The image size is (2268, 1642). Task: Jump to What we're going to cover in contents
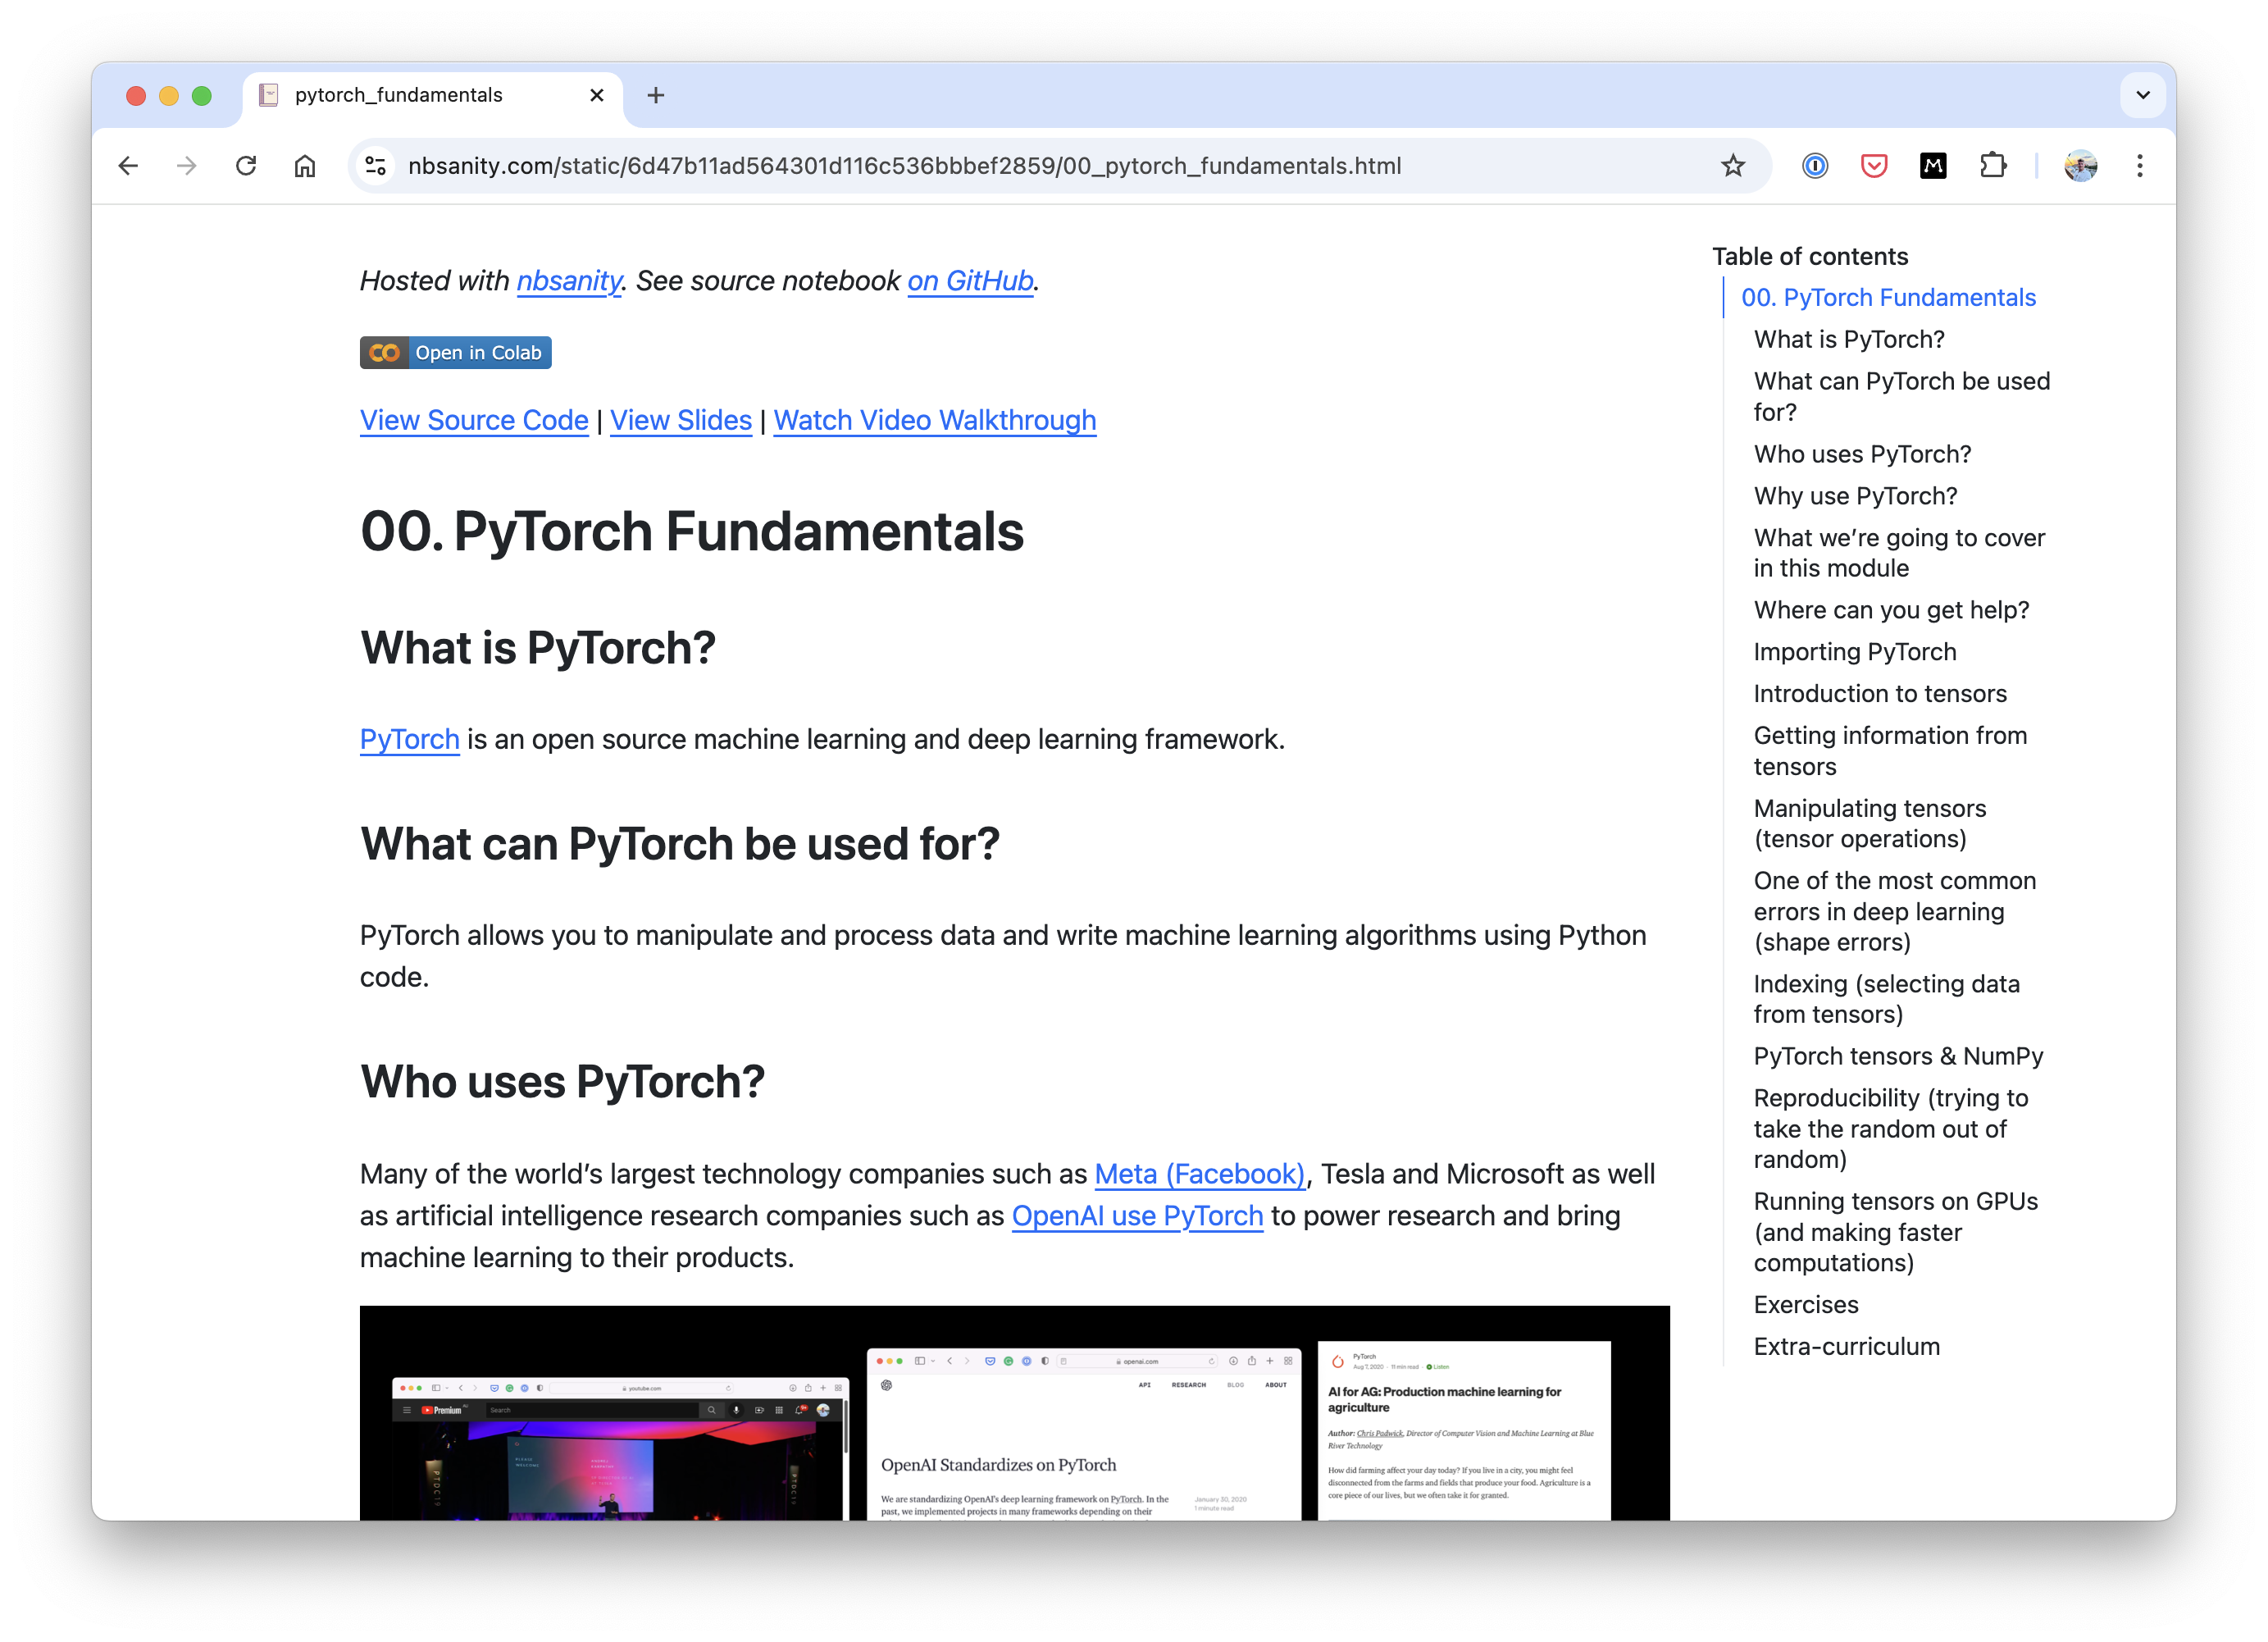pyautogui.click(x=1899, y=553)
